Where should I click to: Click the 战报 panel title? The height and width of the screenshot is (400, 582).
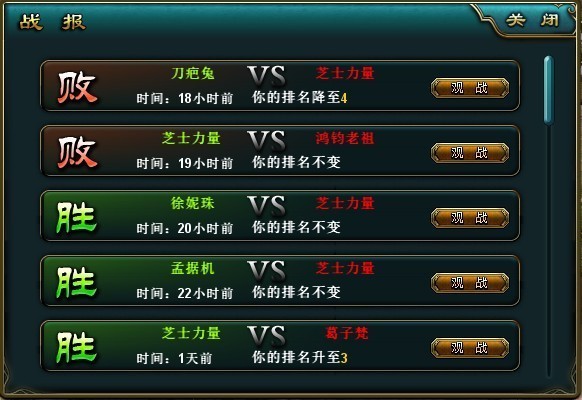pos(52,22)
